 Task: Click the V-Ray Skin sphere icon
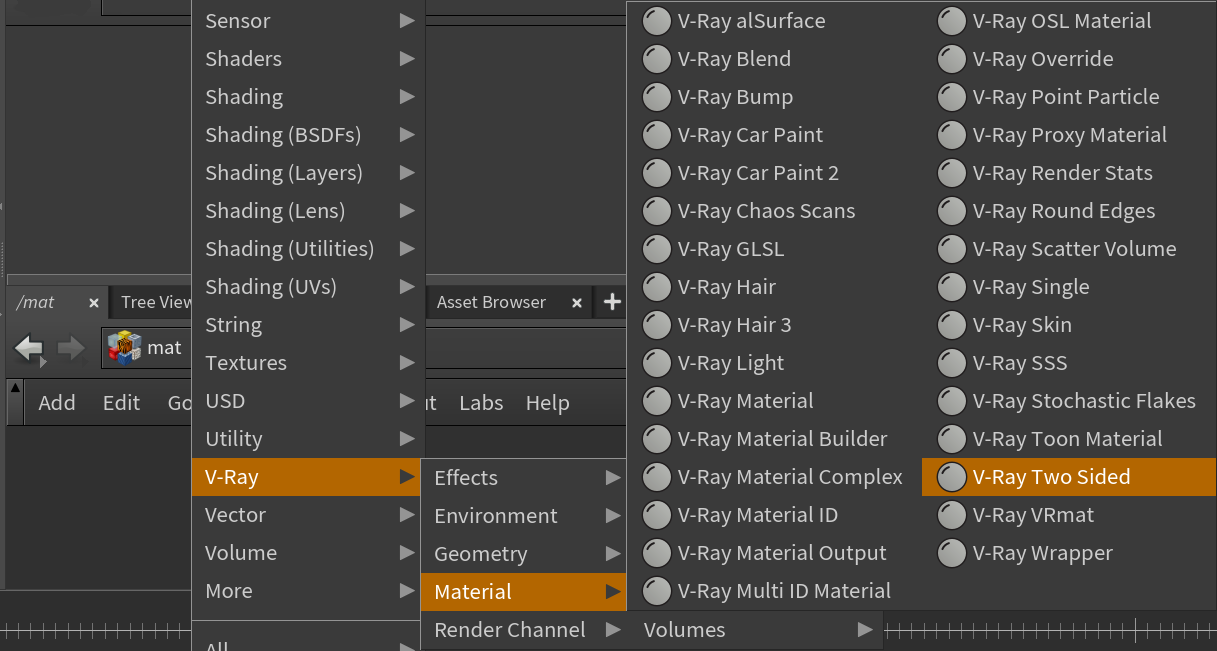coord(951,325)
